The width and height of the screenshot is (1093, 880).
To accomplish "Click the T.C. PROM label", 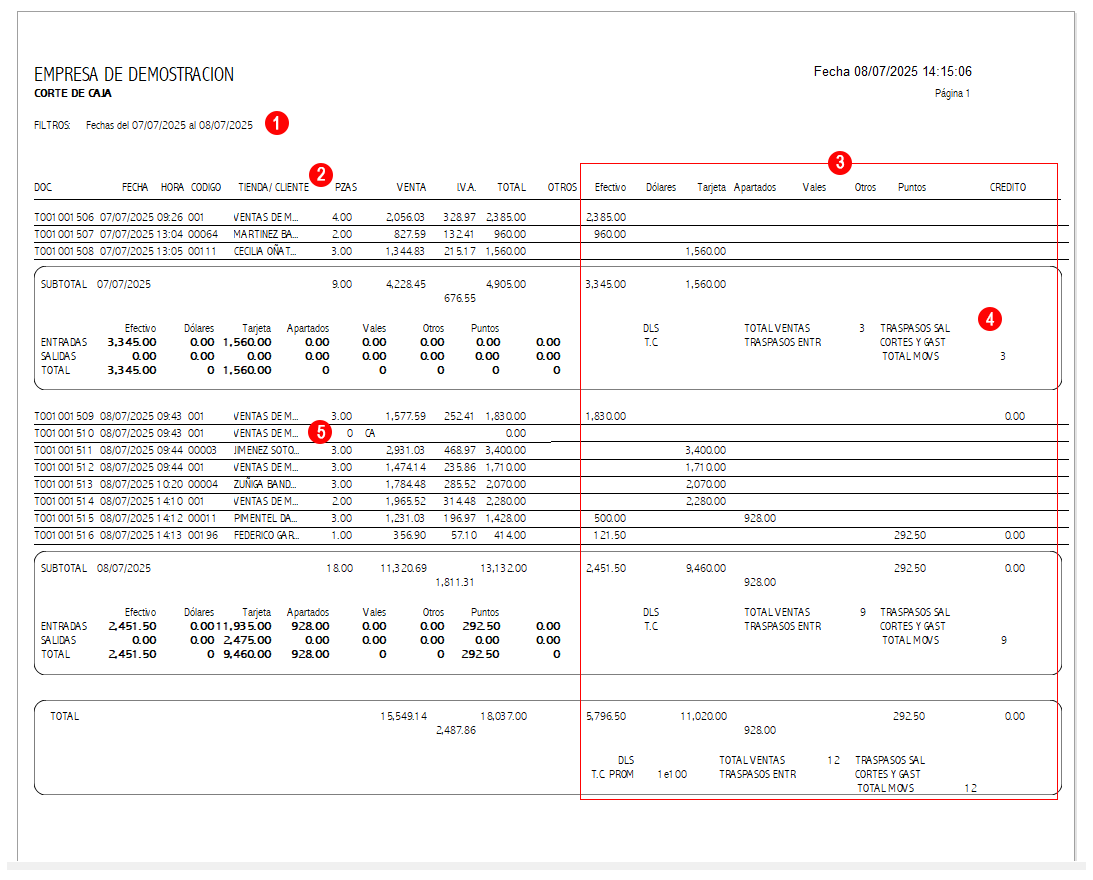I will 612,774.
